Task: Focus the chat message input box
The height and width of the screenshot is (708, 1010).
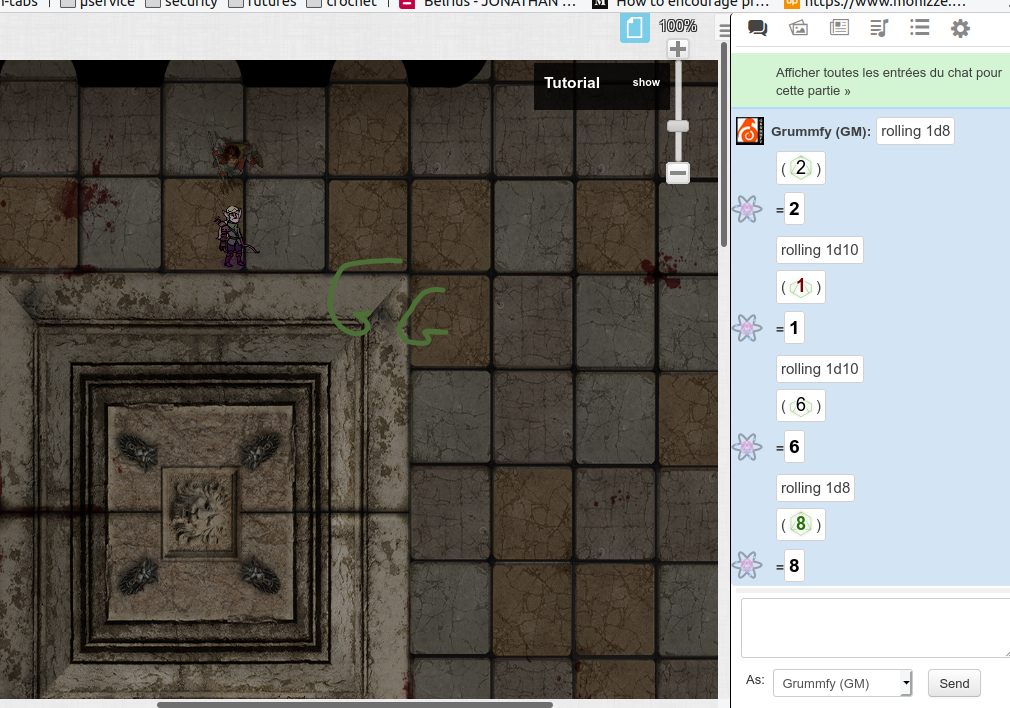Action: tap(875, 627)
